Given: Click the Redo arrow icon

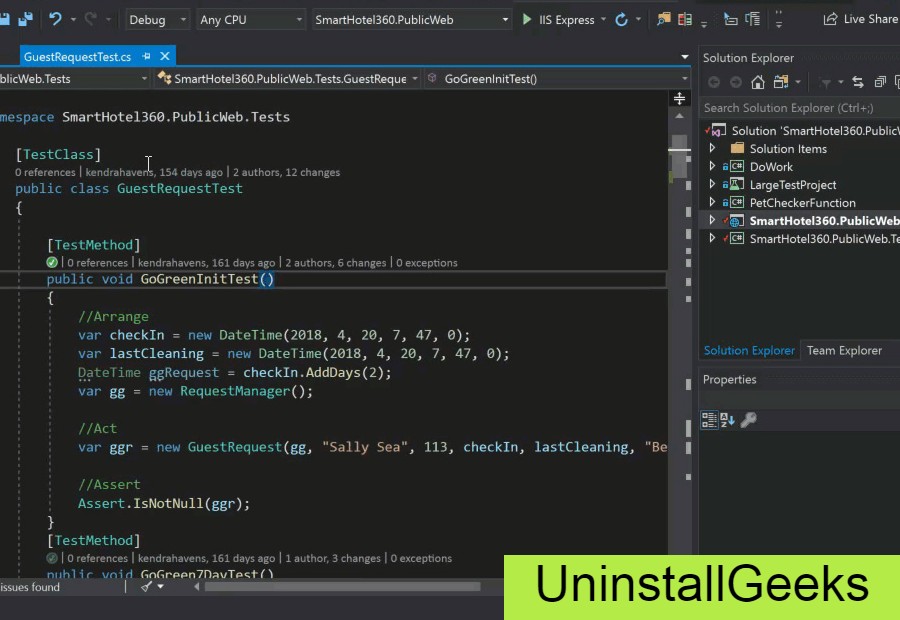Looking at the screenshot, I should [x=91, y=20].
